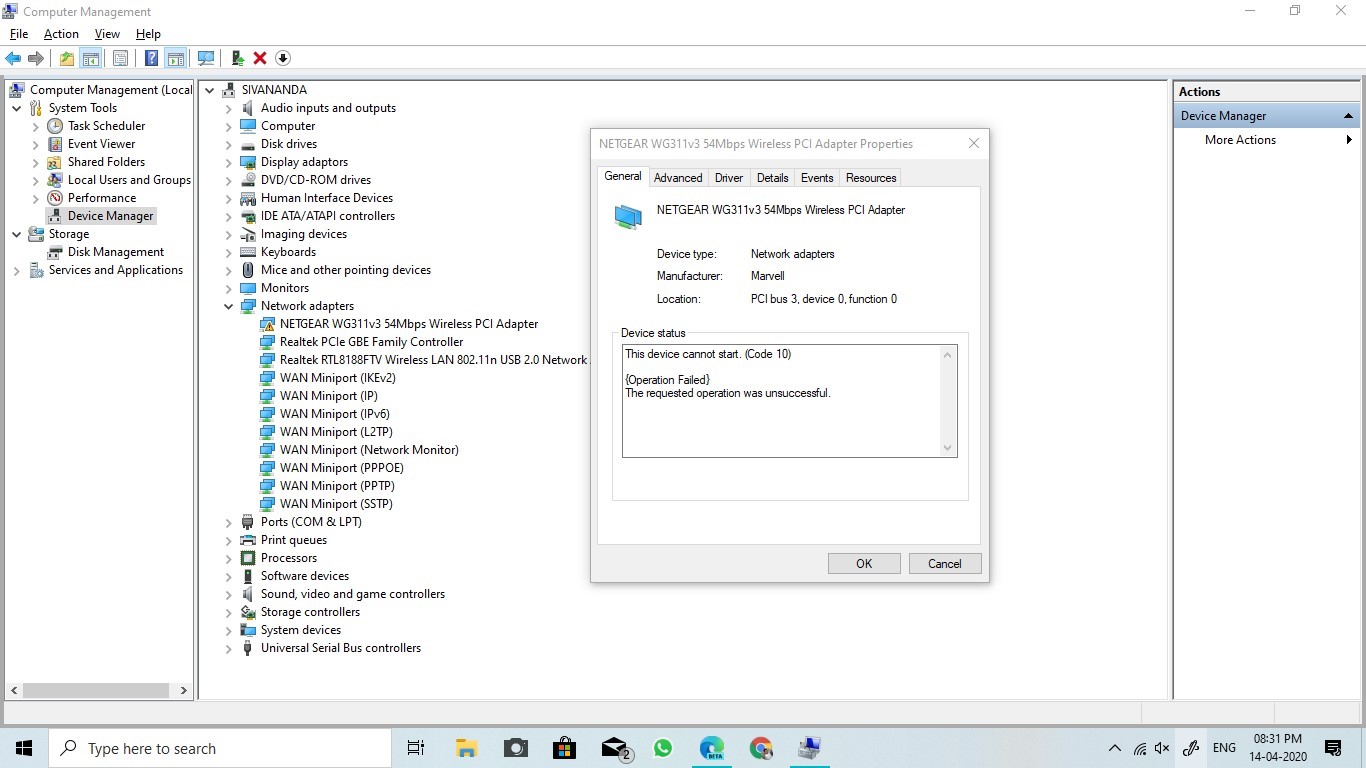Select Task Scheduler in console tree

106,126
